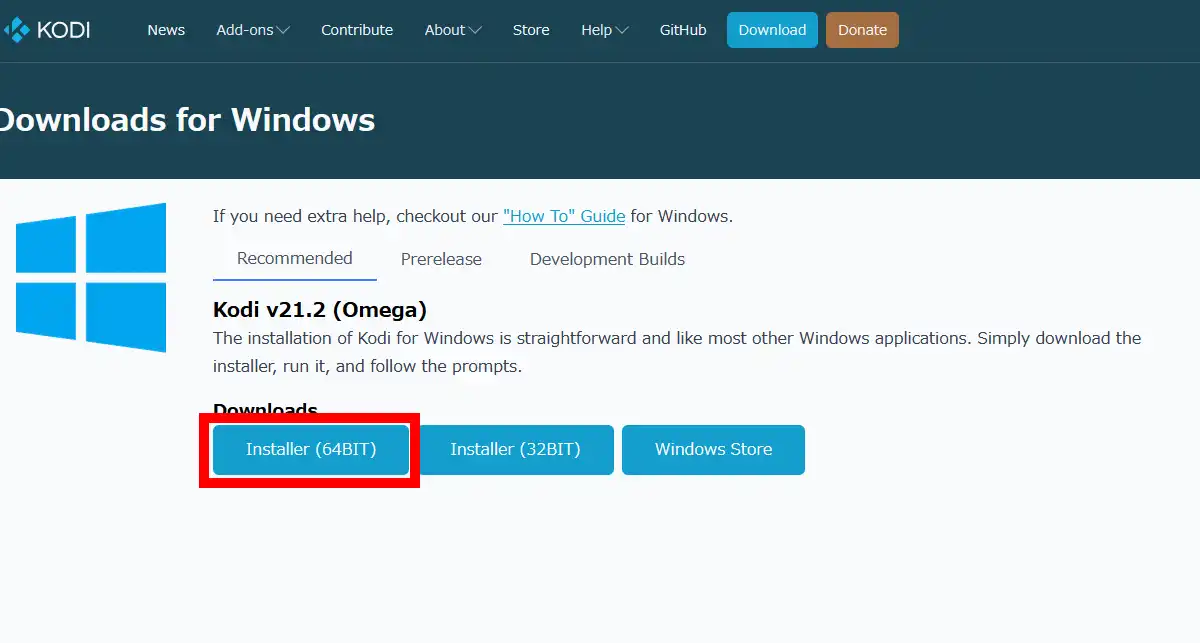Click the large Windows logo image

(91, 277)
